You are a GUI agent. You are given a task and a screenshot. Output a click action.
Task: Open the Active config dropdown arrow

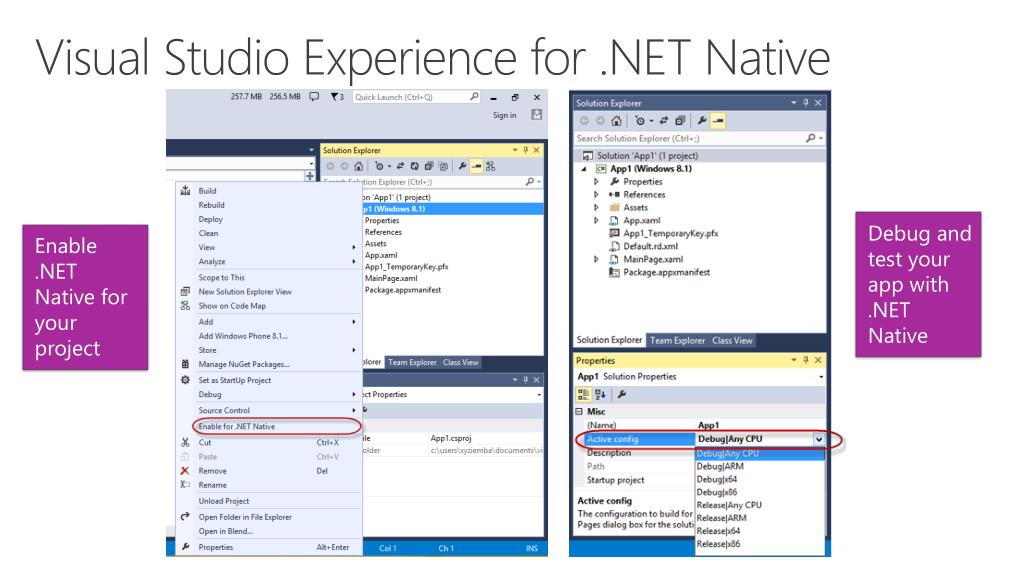818,439
